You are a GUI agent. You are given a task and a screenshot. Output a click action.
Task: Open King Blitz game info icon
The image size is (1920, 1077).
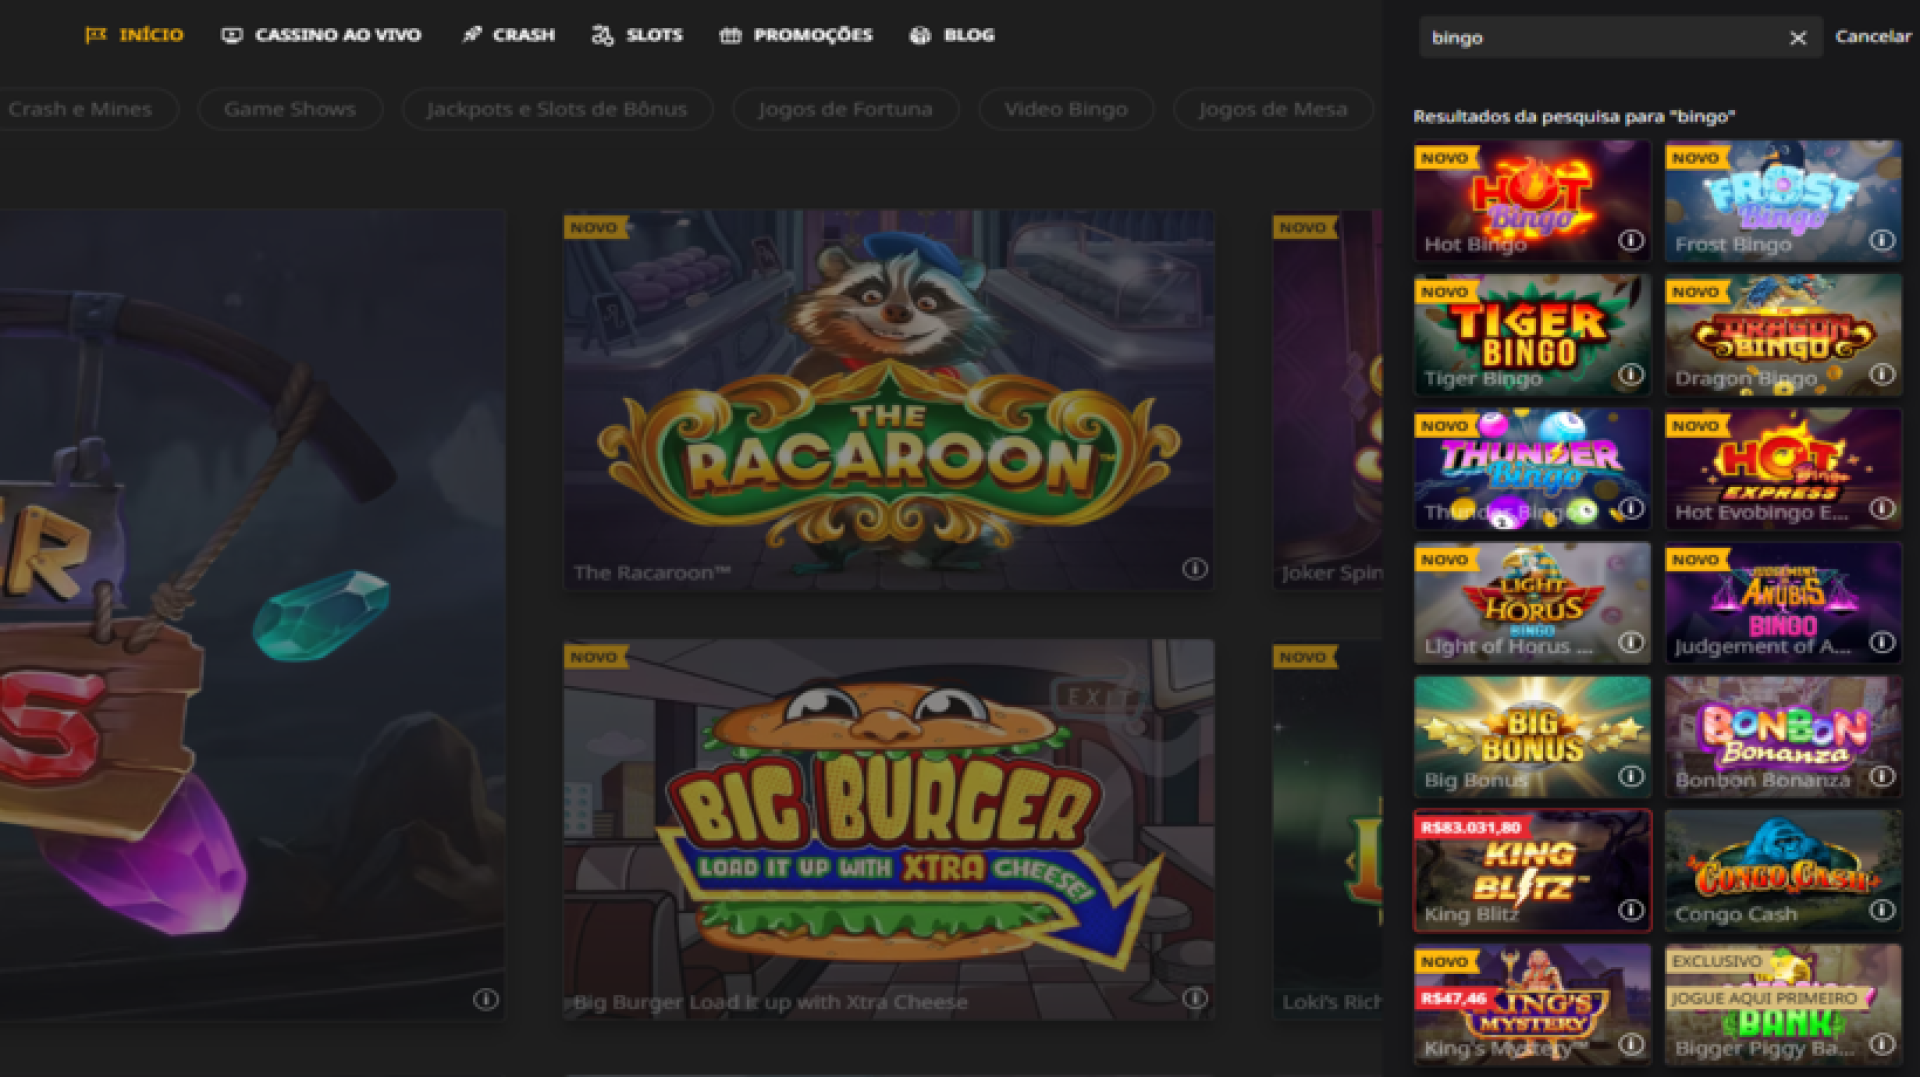pyautogui.click(x=1631, y=910)
